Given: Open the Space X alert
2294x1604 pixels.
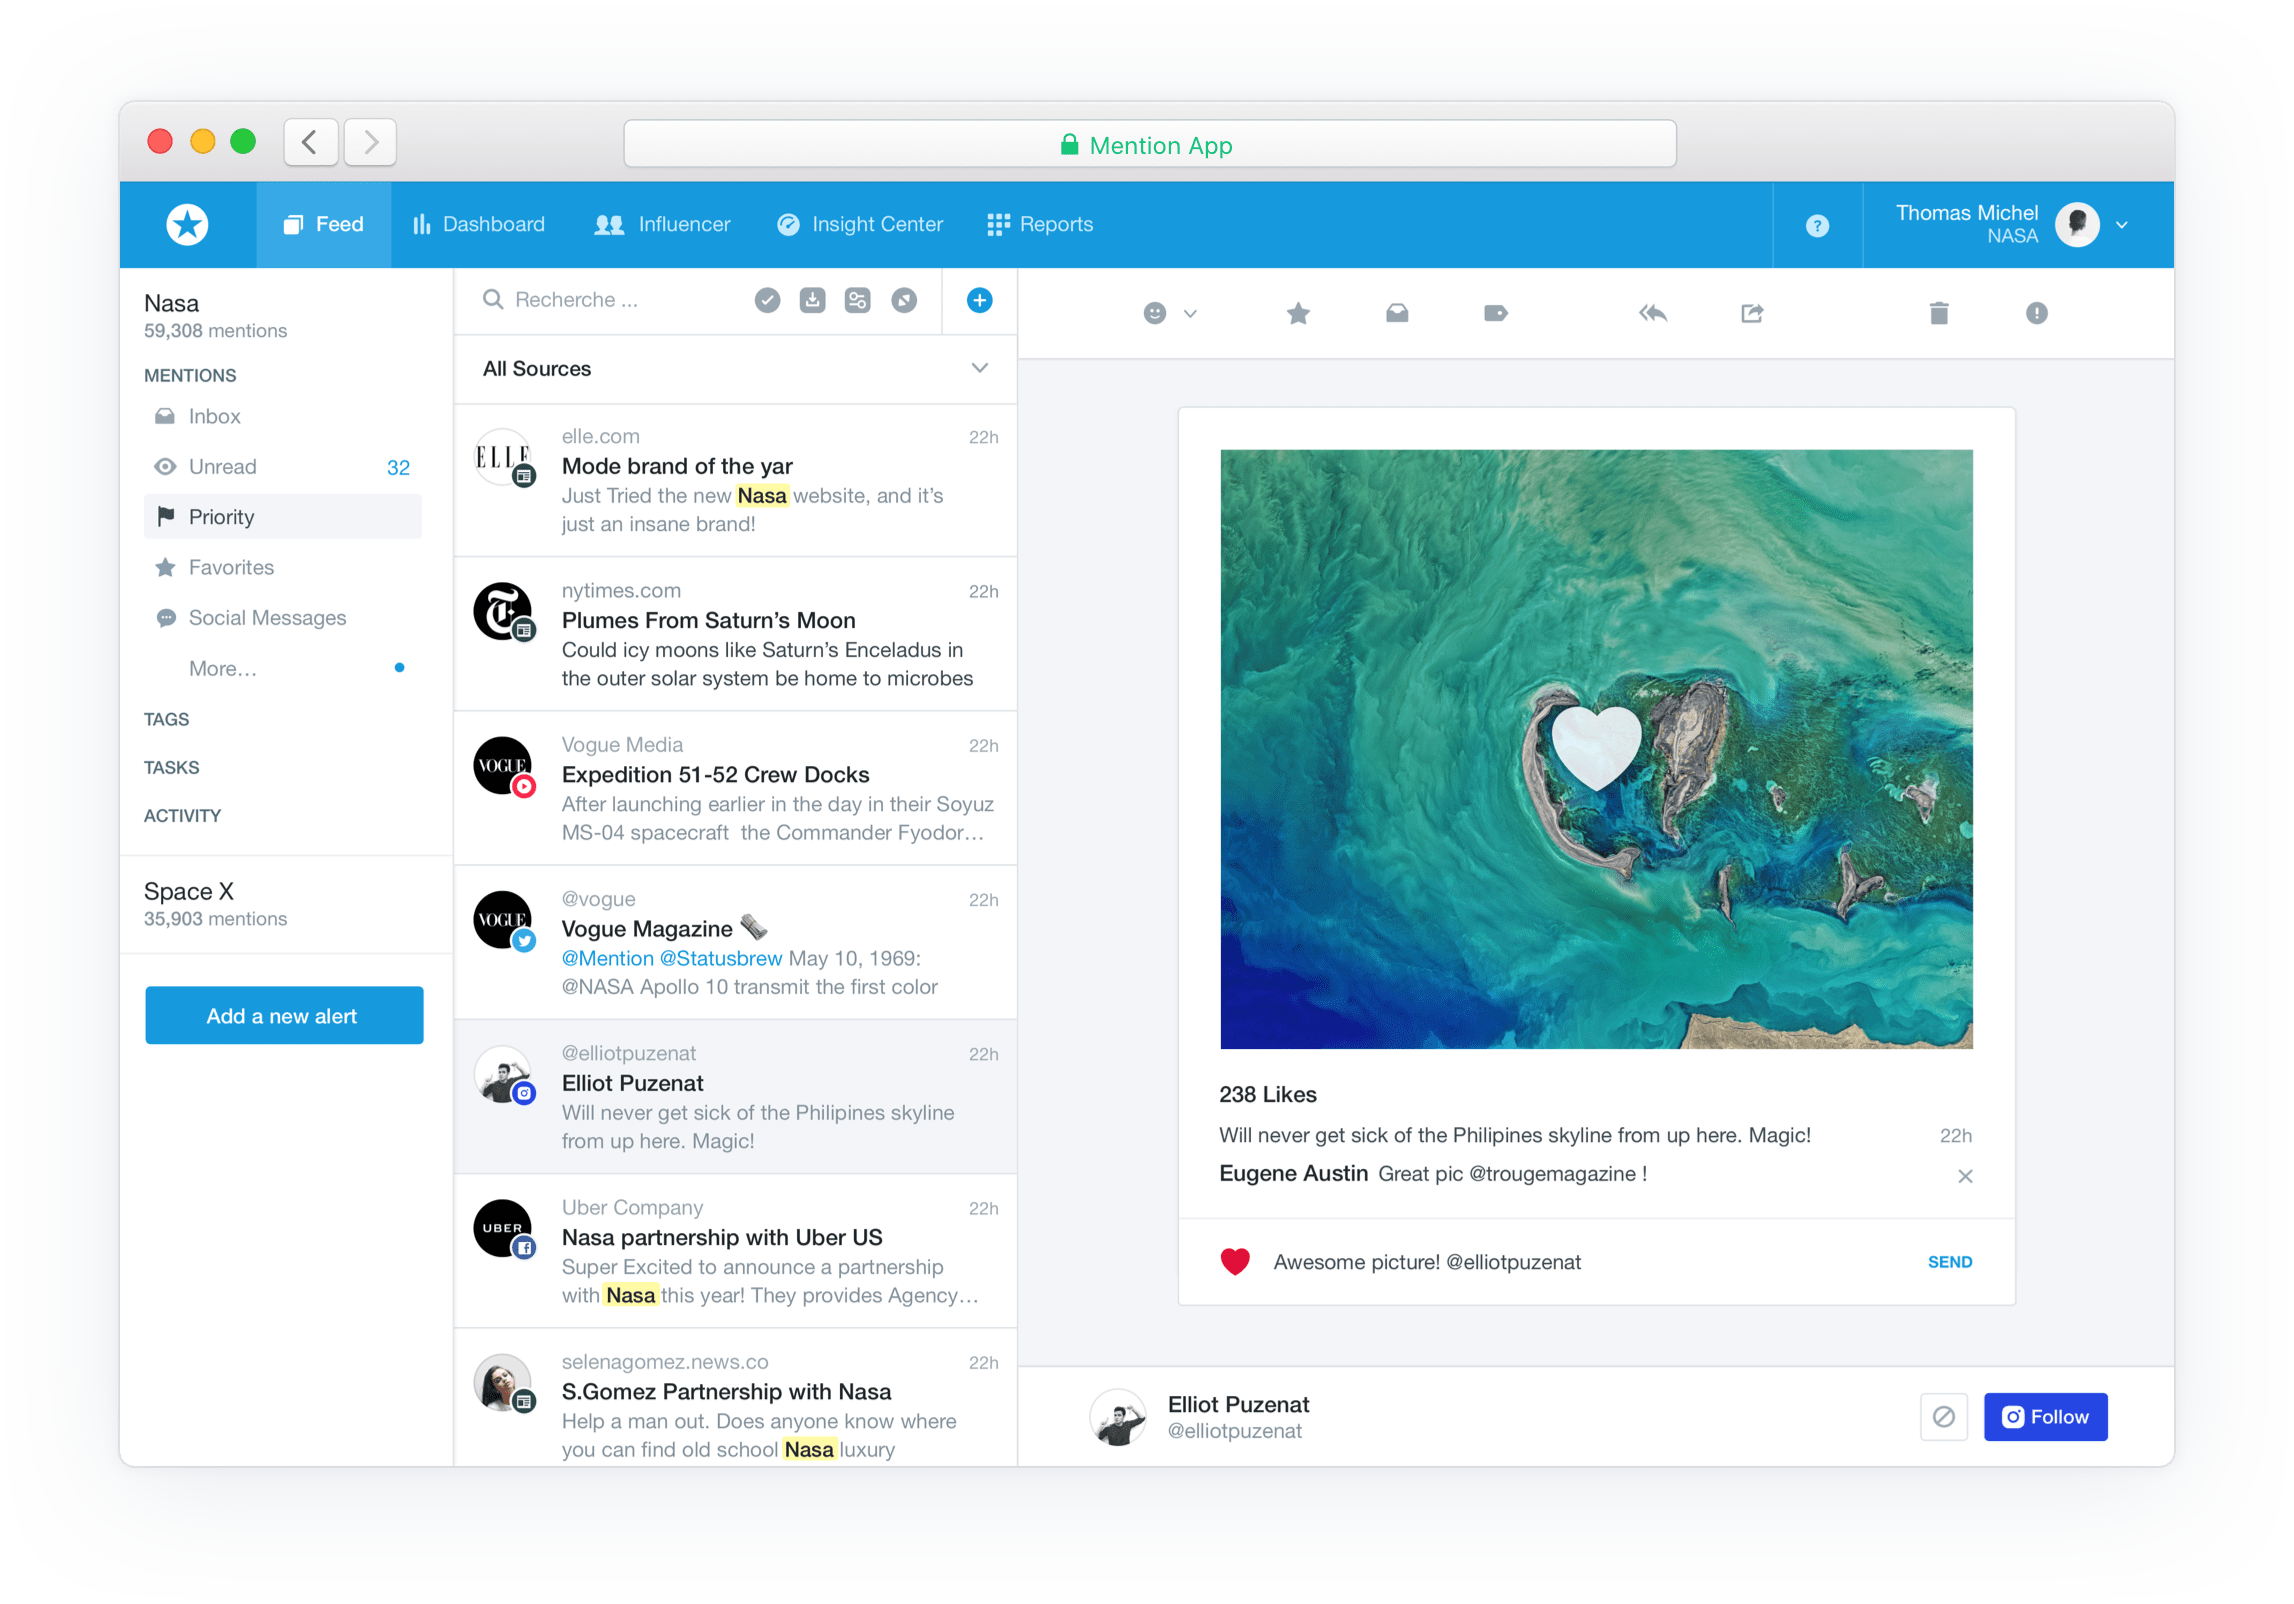Looking at the screenshot, I should pos(285,904).
